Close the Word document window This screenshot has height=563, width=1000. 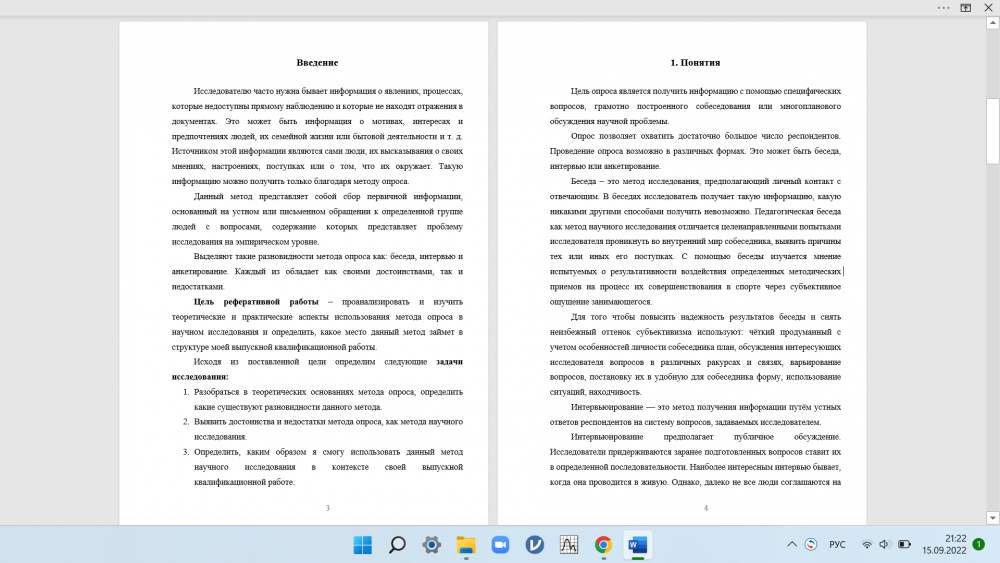point(988,7)
